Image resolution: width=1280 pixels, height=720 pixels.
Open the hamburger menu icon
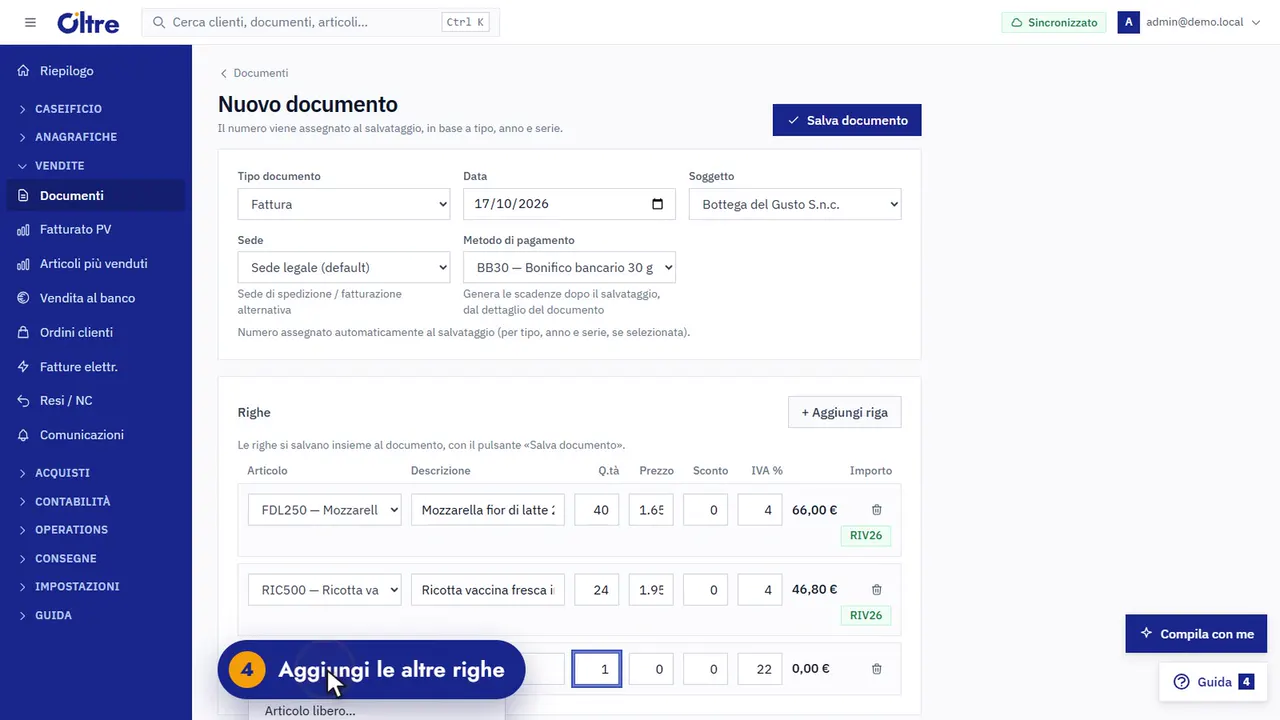coord(30,22)
